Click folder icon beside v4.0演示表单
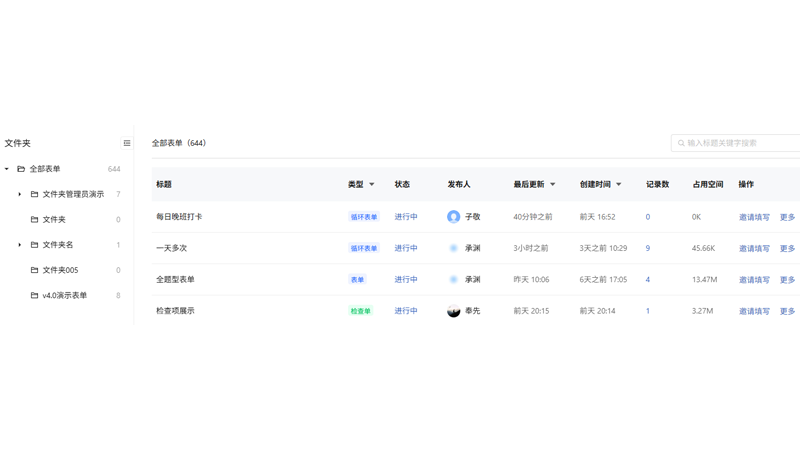 (x=34, y=295)
